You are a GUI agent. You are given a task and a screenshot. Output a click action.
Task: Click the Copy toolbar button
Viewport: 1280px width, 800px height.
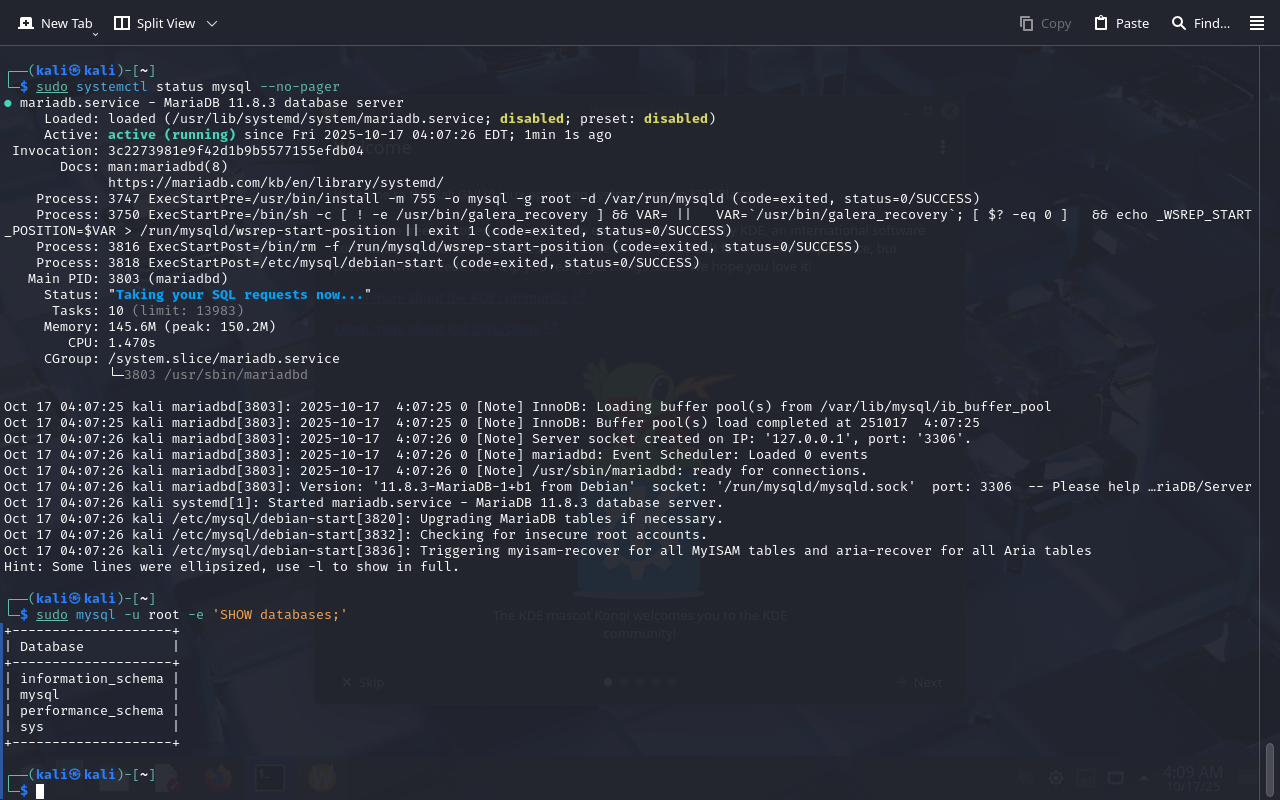[1045, 23]
